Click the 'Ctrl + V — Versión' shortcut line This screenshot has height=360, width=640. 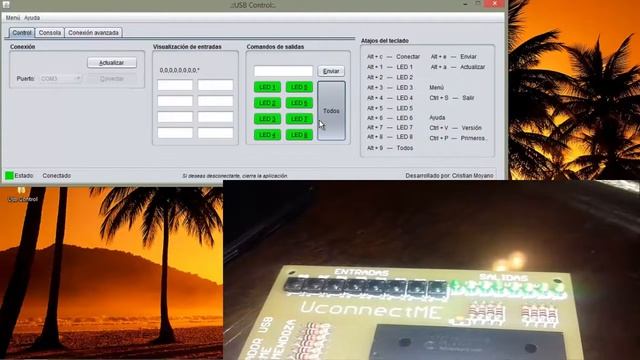[x=455, y=128]
